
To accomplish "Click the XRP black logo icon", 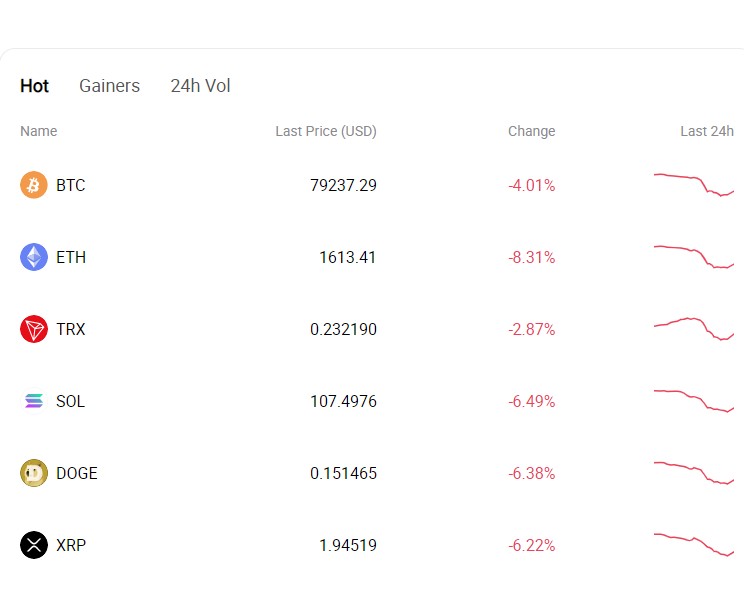I will pyautogui.click(x=34, y=545).
